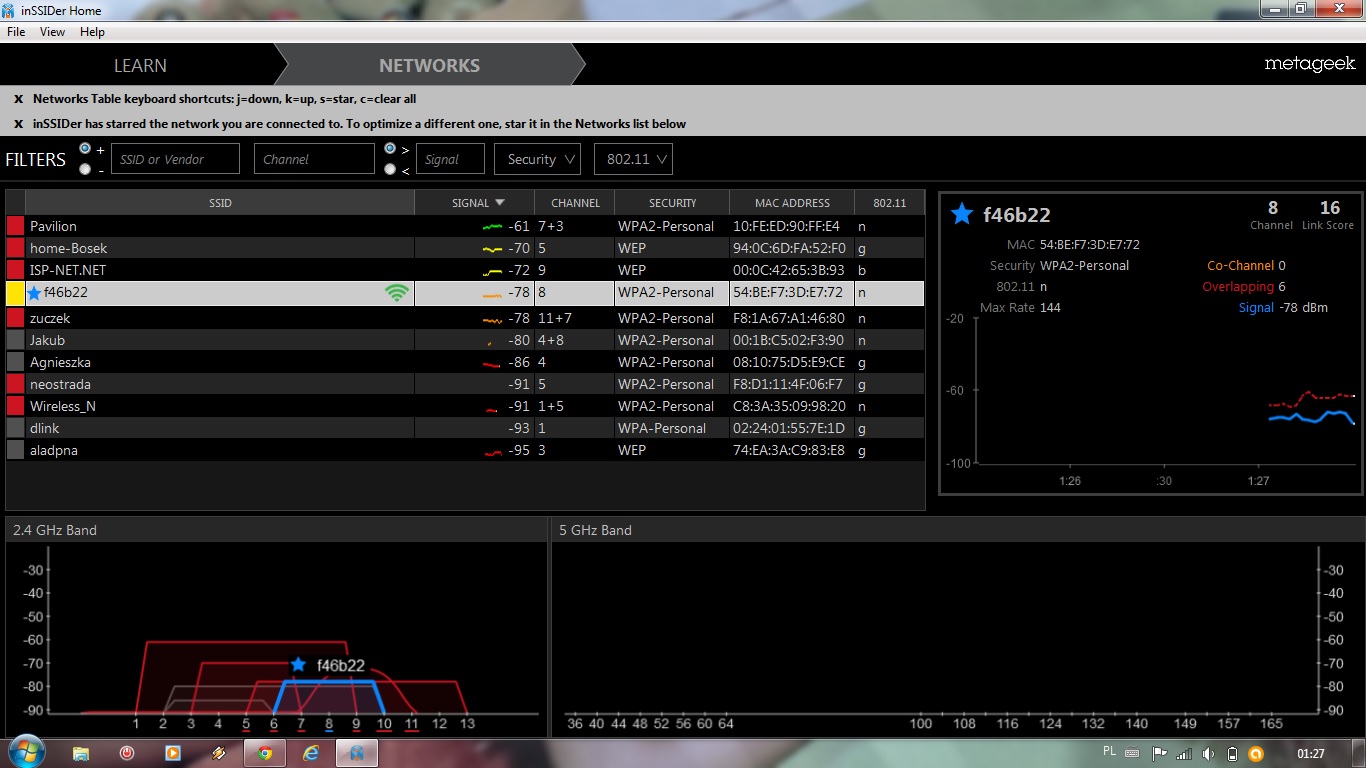This screenshot has width=1366, height=768.
Task: Sort networks by the SSID column header
Action: click(220, 203)
